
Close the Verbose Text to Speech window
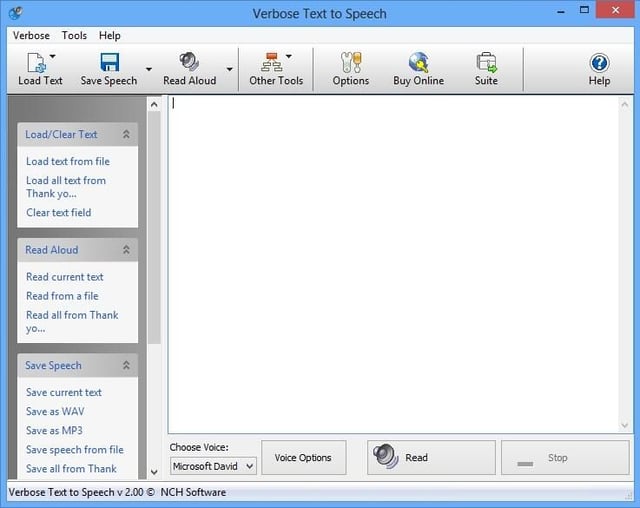click(x=615, y=10)
